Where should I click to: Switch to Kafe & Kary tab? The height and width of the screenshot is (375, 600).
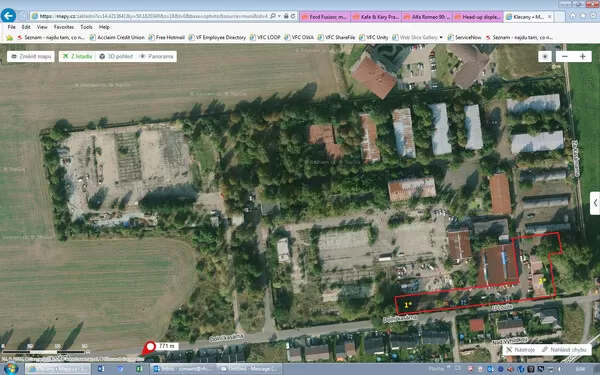coord(376,17)
